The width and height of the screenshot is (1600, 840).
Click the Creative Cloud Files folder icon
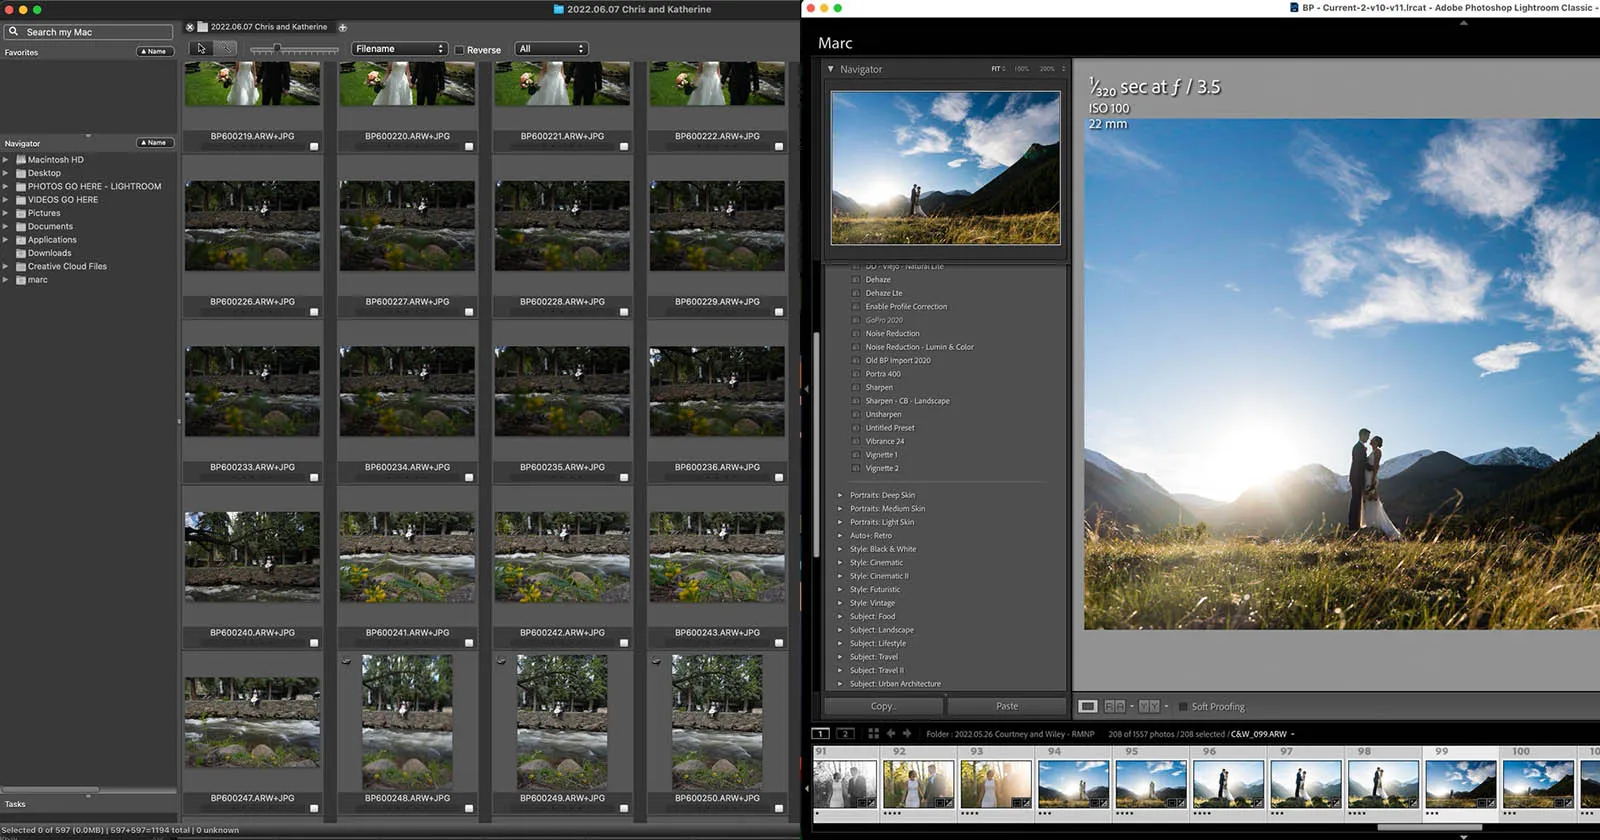pos(21,267)
